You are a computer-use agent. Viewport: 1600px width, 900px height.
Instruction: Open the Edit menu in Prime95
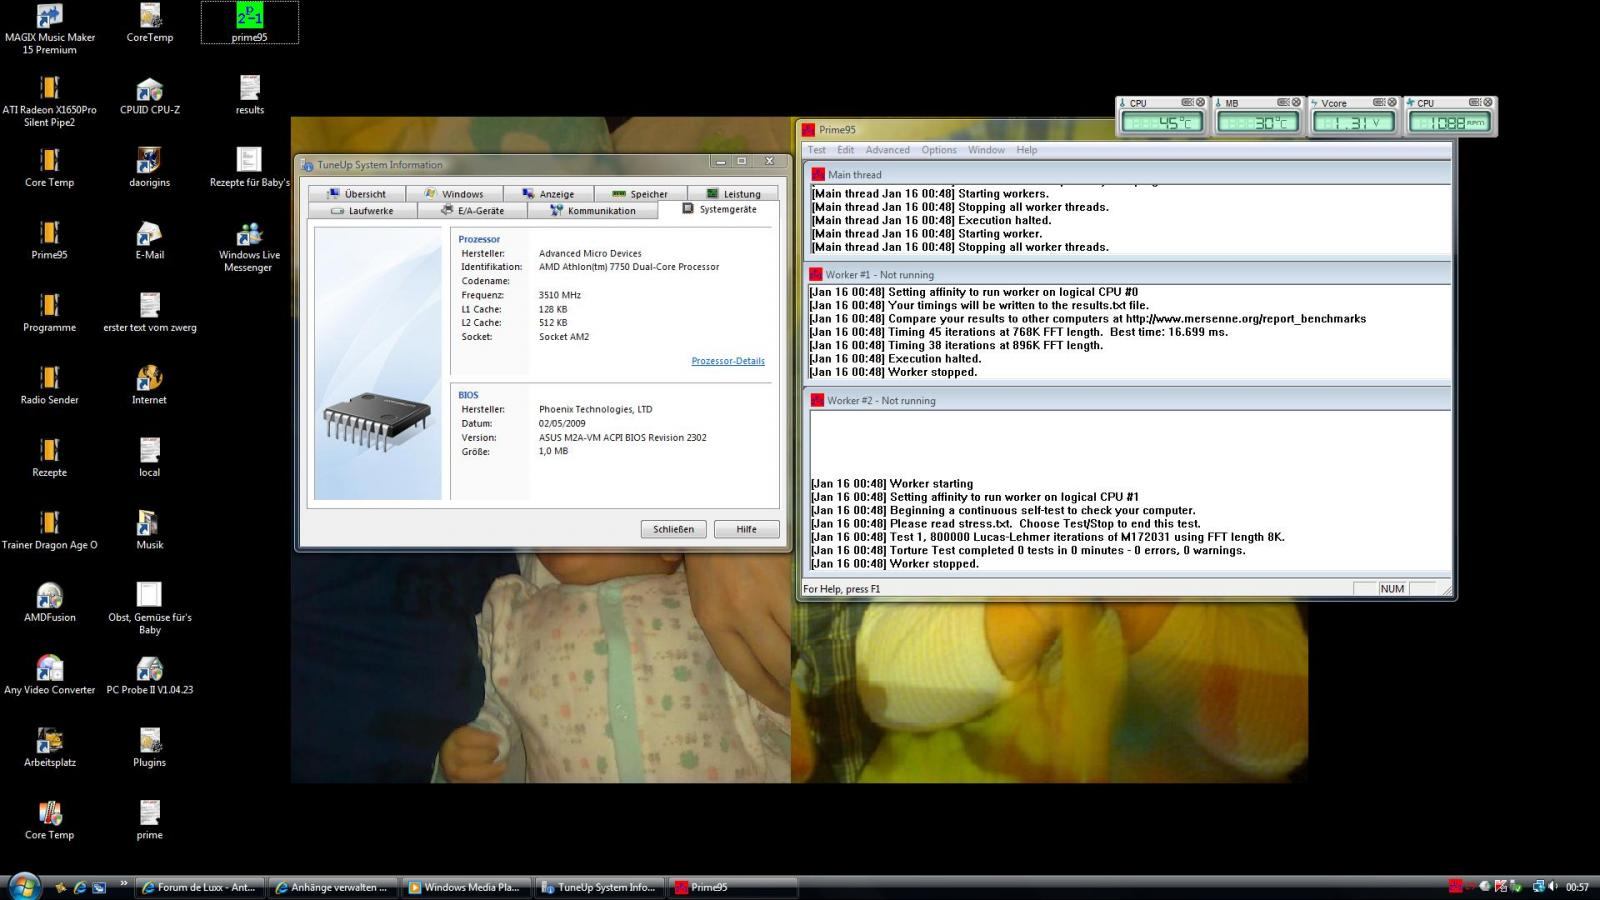tap(845, 150)
